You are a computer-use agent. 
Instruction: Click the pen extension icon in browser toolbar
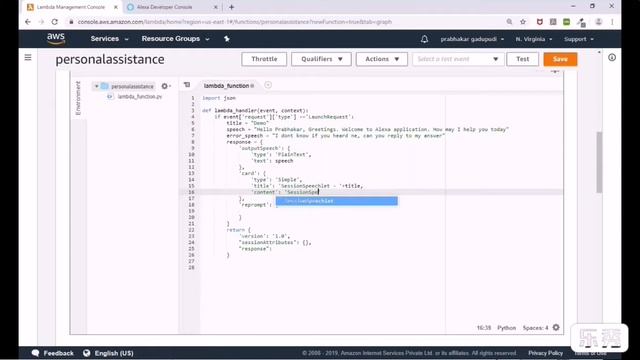click(582, 22)
